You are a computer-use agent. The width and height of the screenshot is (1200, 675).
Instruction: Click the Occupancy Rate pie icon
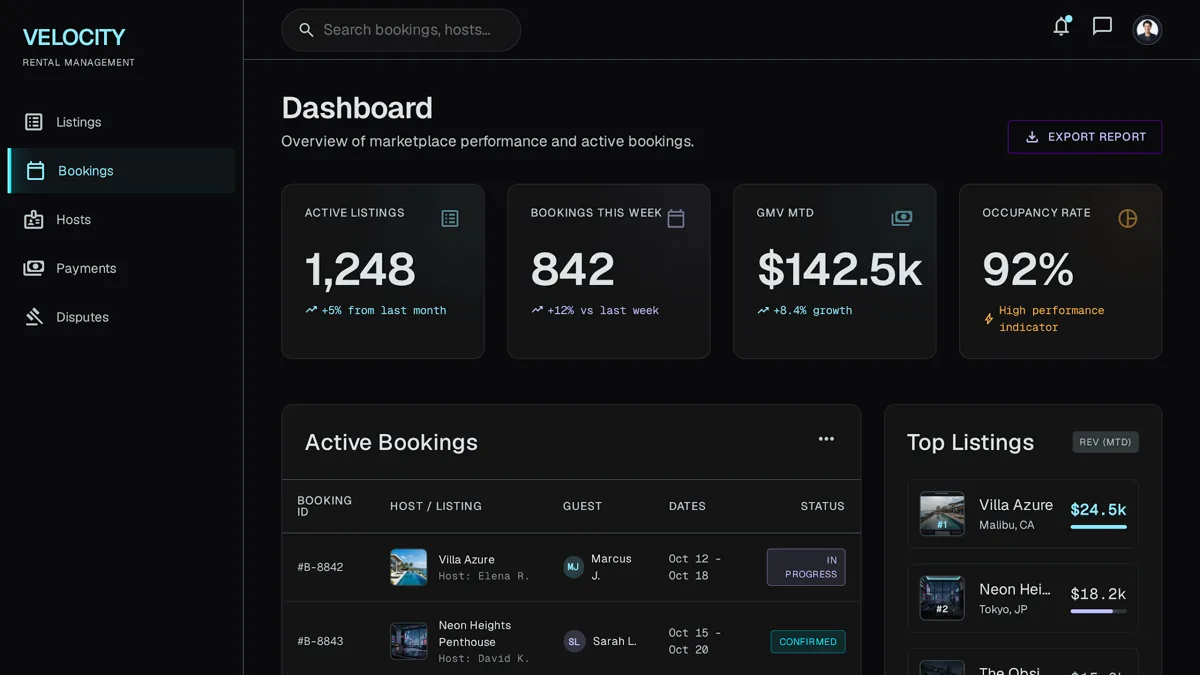pyautogui.click(x=1128, y=218)
